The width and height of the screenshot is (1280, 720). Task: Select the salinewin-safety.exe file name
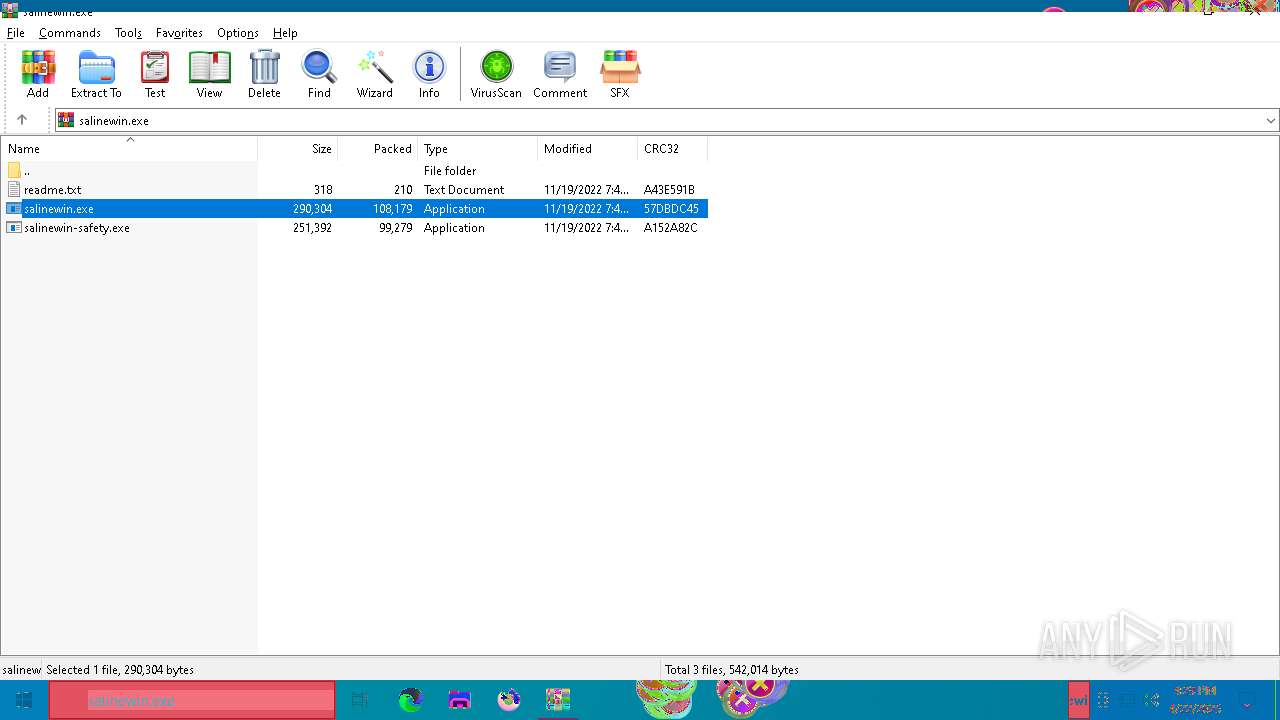77,228
